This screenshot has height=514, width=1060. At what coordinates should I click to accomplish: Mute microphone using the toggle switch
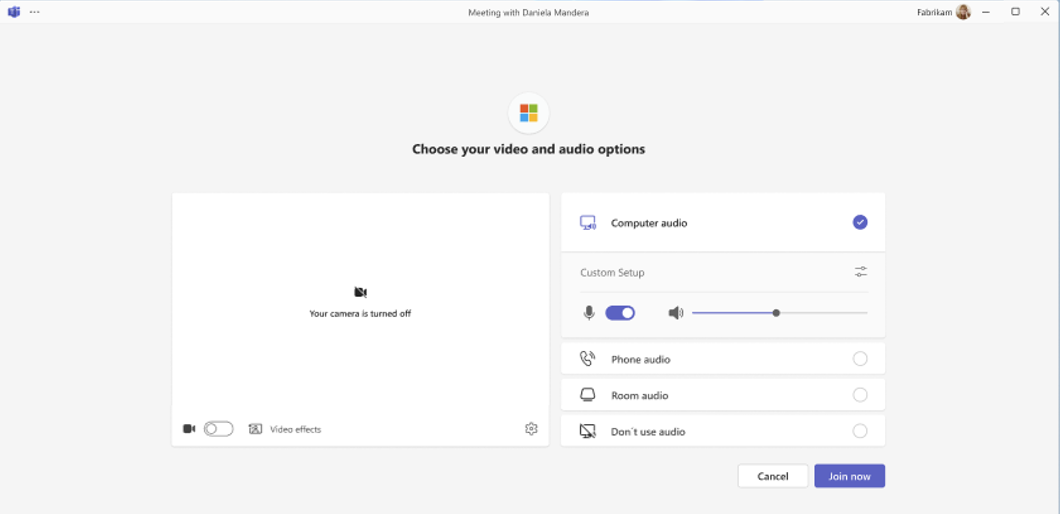click(620, 313)
